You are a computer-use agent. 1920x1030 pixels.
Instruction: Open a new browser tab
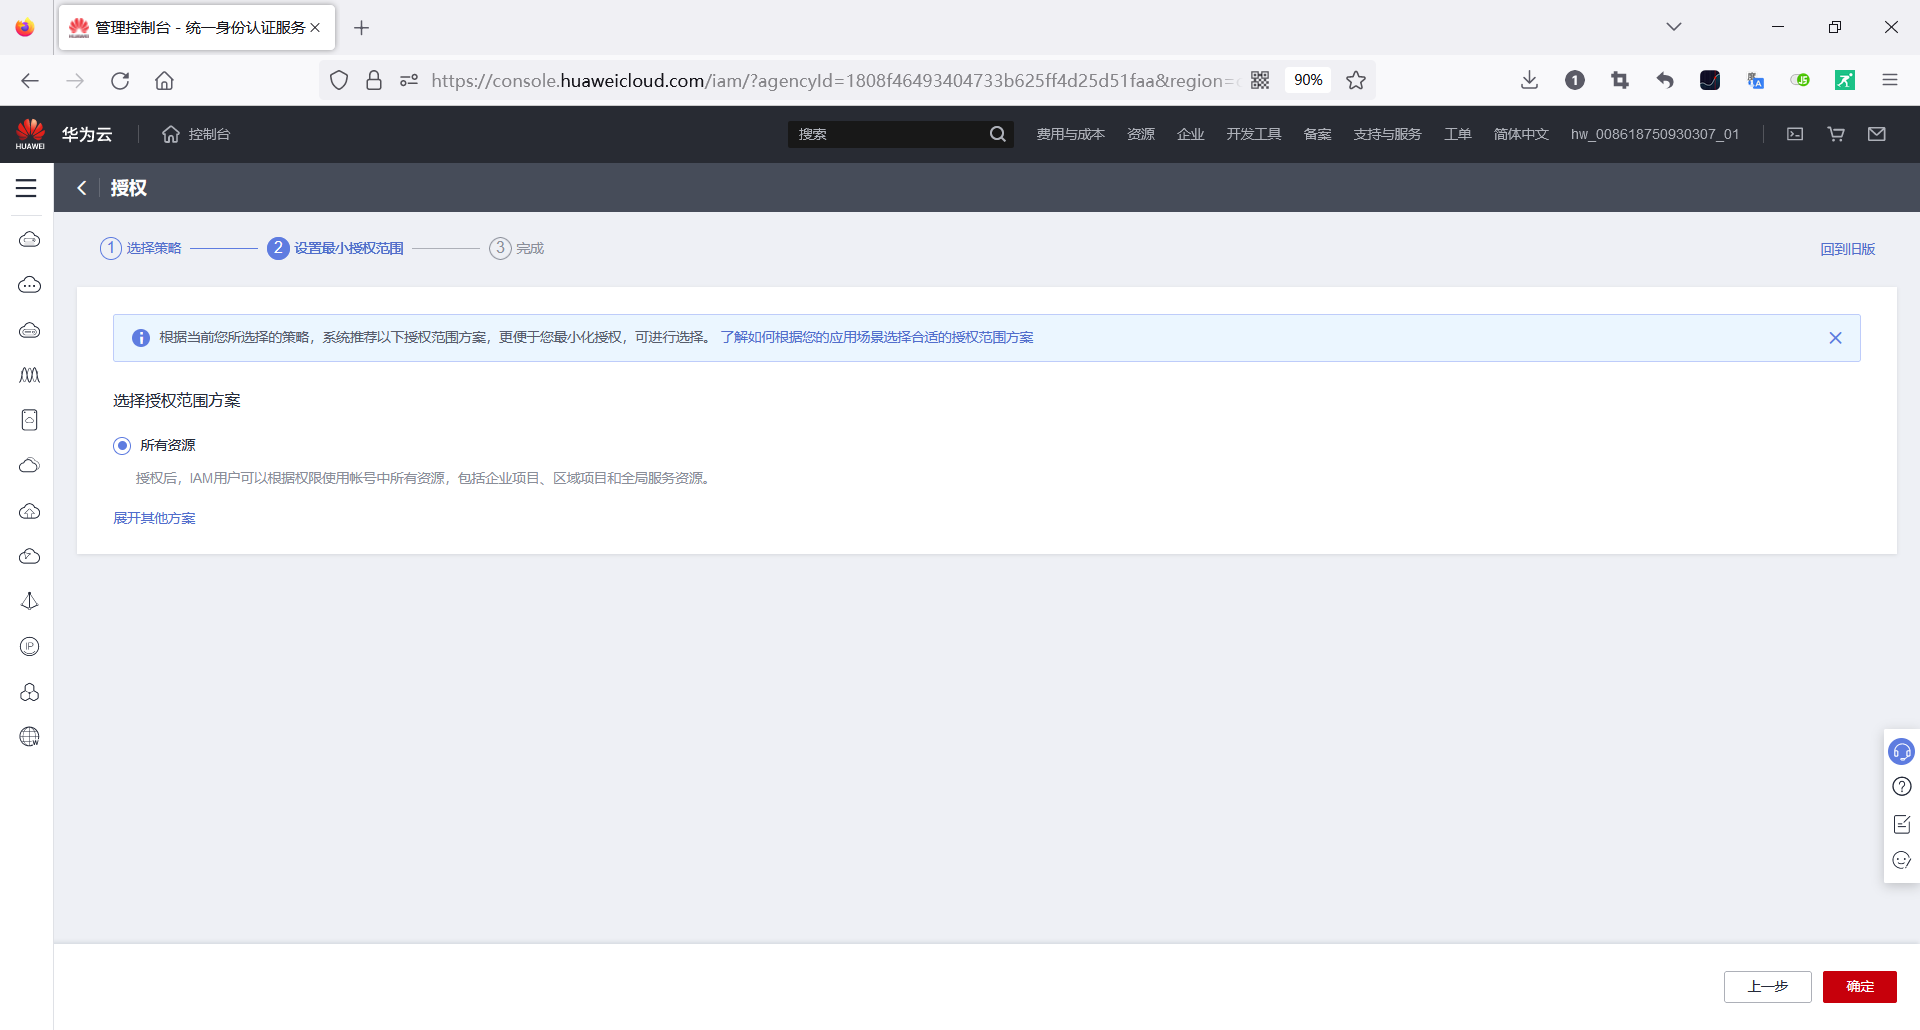[x=362, y=28]
